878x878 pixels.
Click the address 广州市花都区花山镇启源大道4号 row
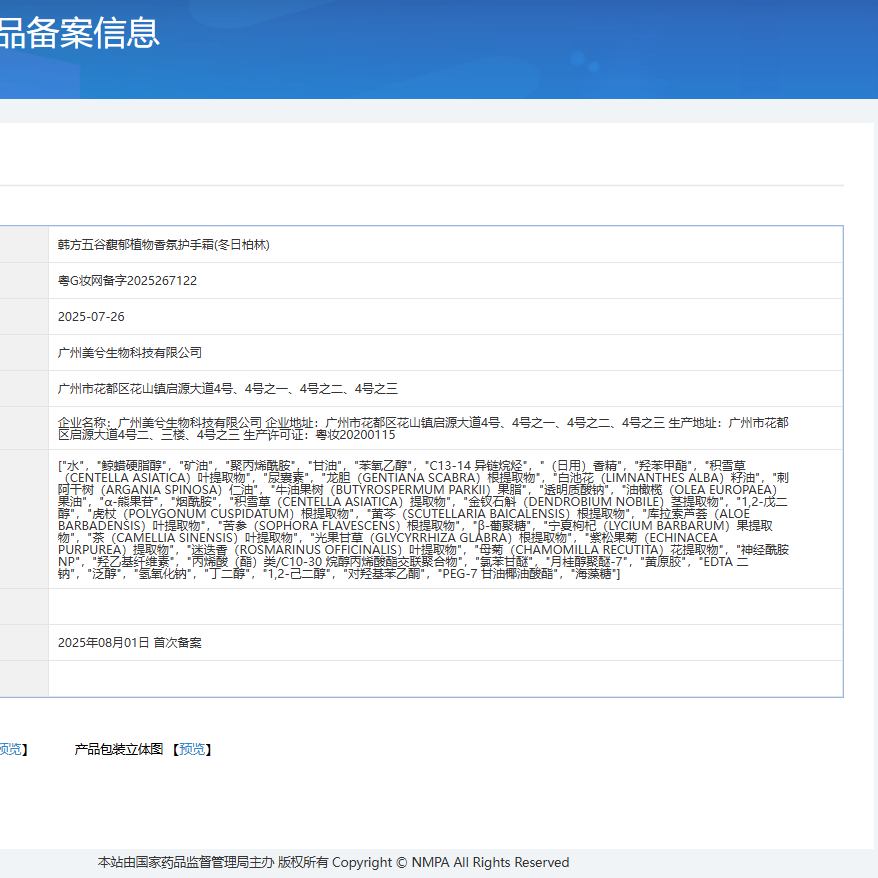228,389
